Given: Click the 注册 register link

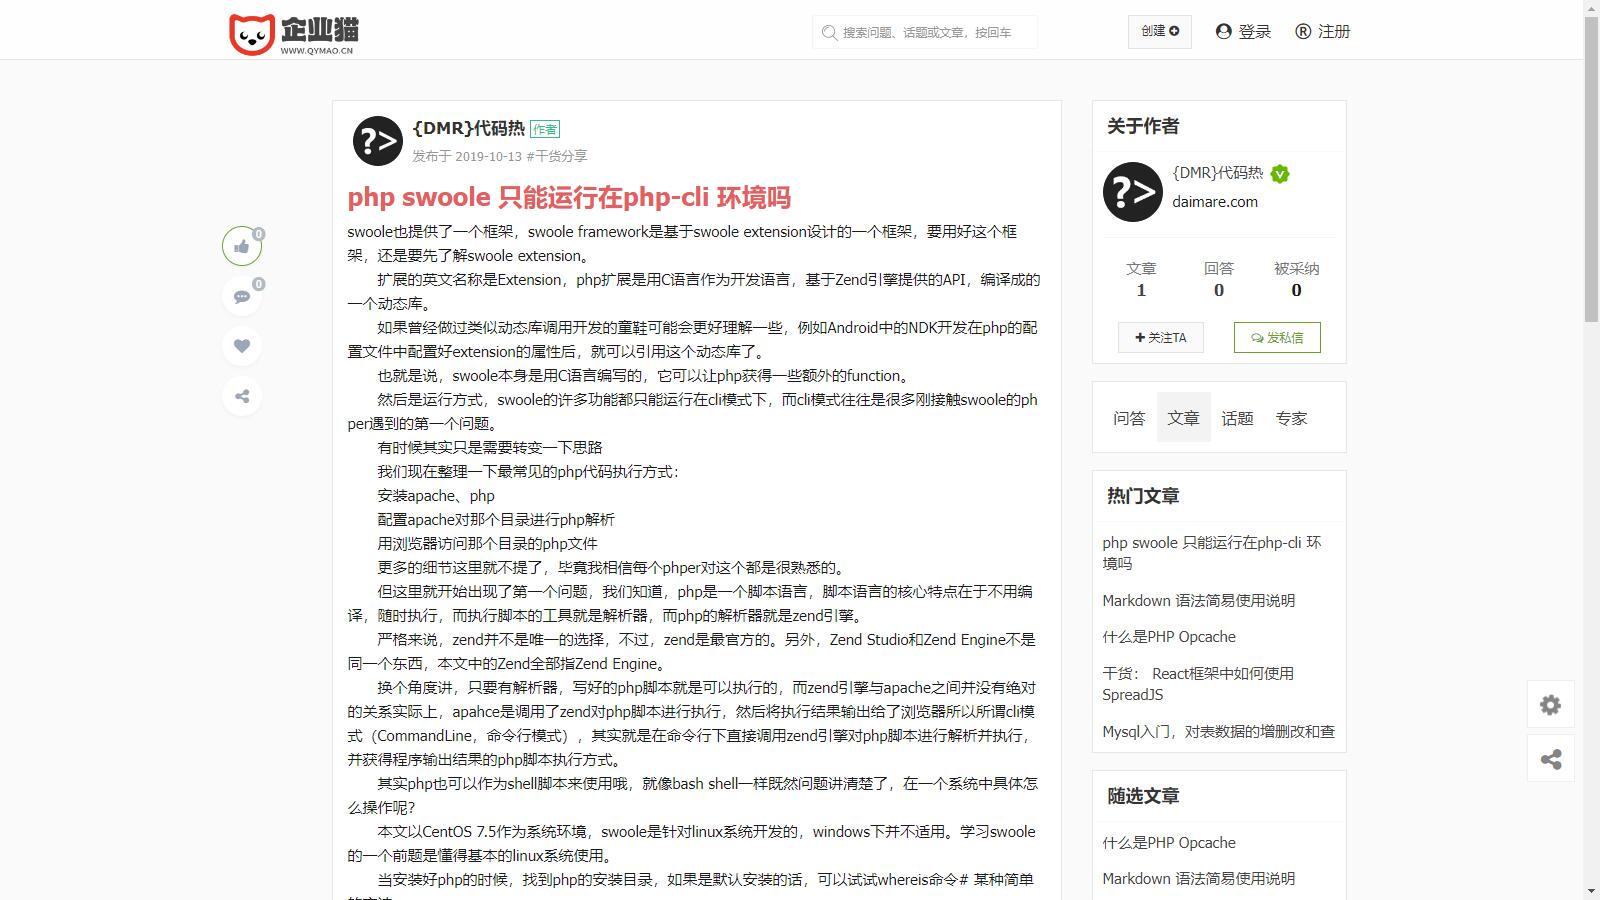Looking at the screenshot, I should click(x=1322, y=31).
